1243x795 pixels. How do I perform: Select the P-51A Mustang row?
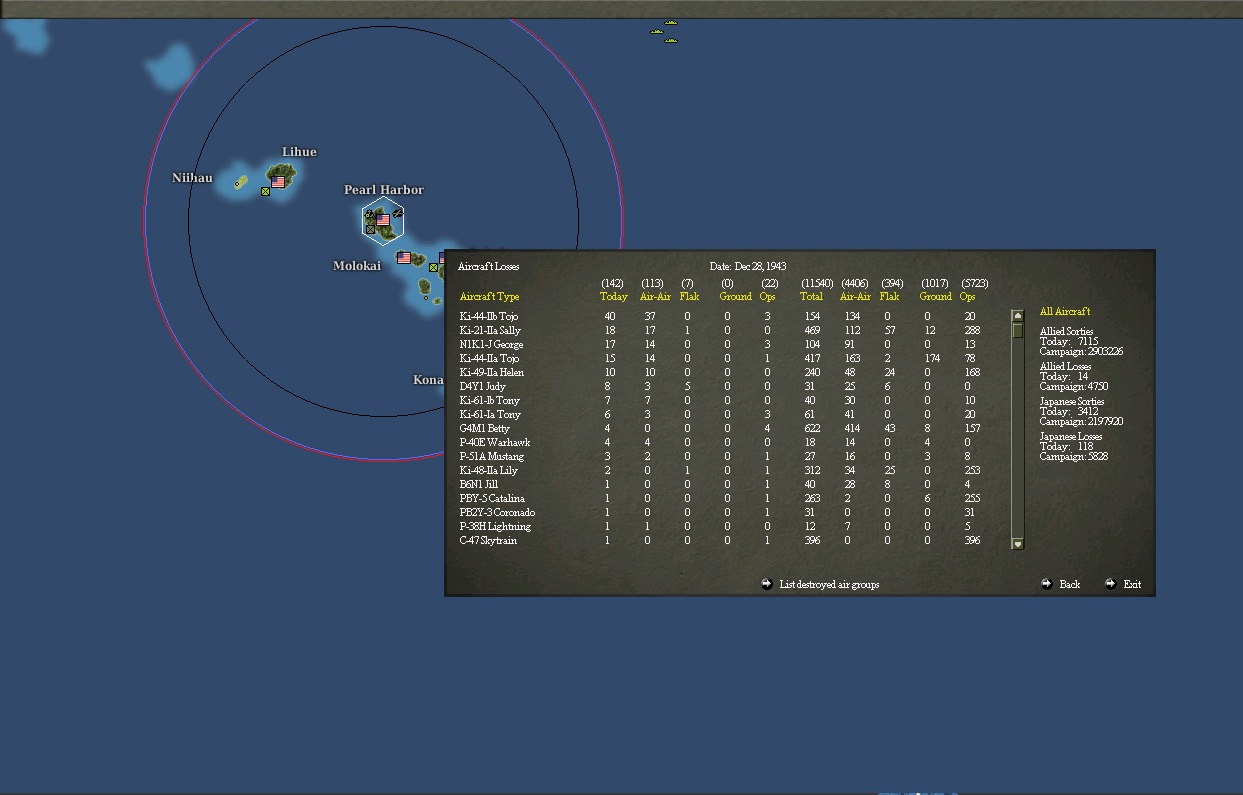[x=720, y=457]
